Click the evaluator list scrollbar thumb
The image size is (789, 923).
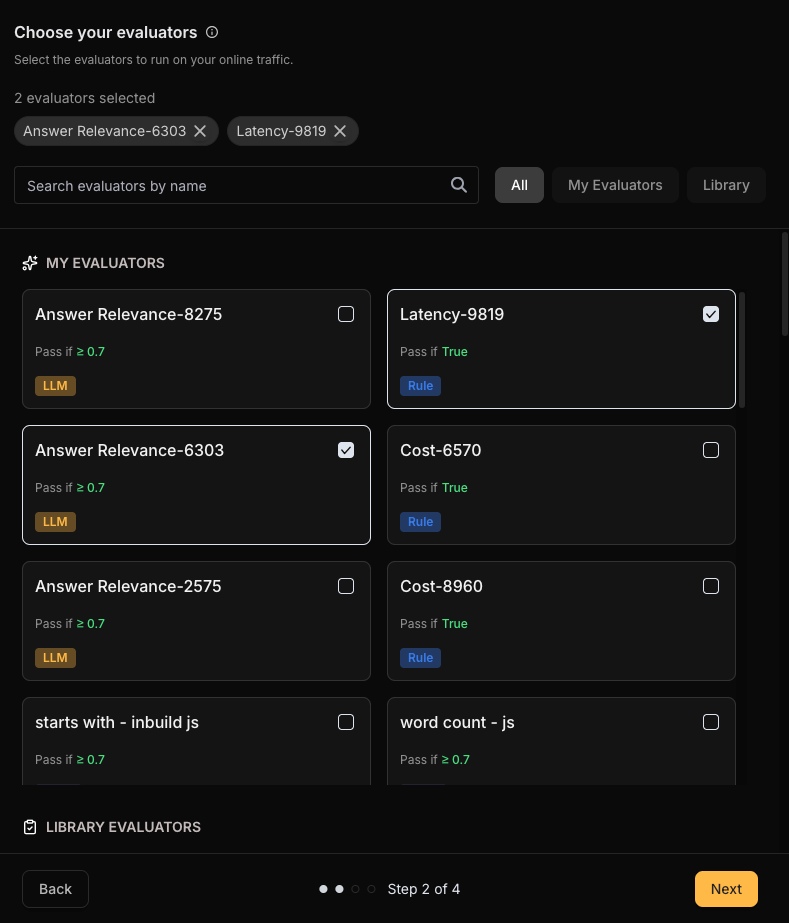point(742,350)
